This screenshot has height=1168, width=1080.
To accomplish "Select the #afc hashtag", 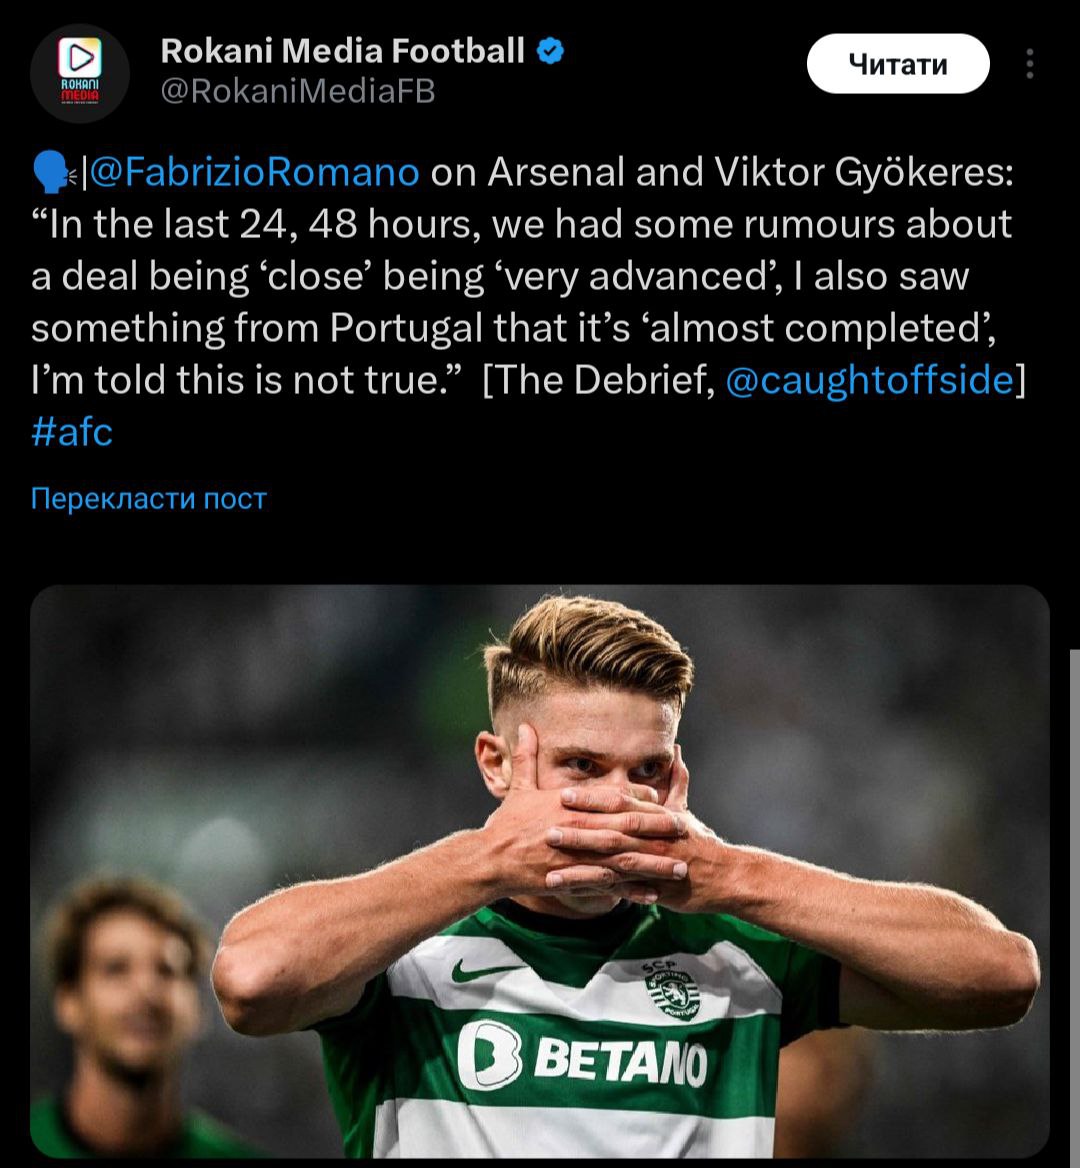I will [72, 432].
